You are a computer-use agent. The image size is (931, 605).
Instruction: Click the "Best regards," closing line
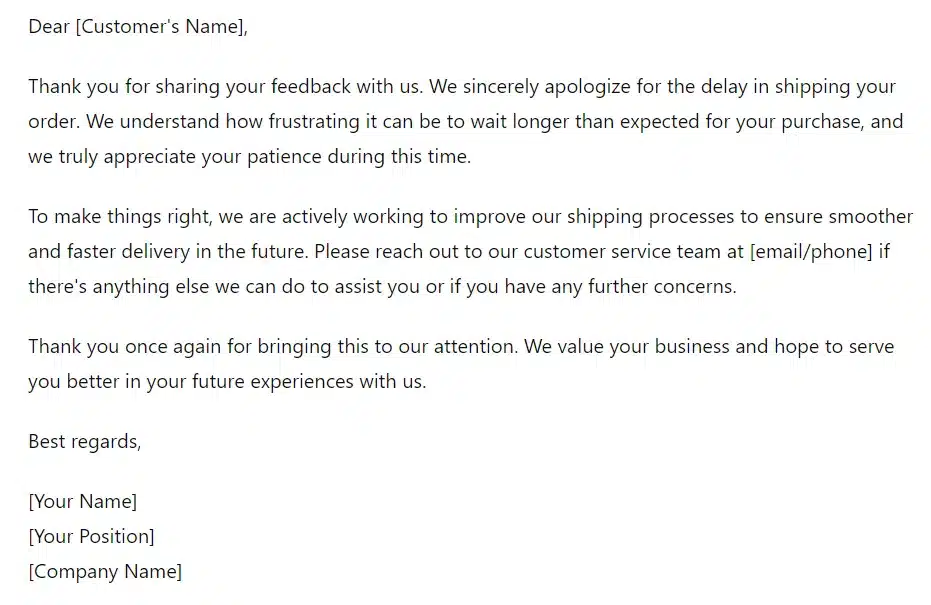85,441
